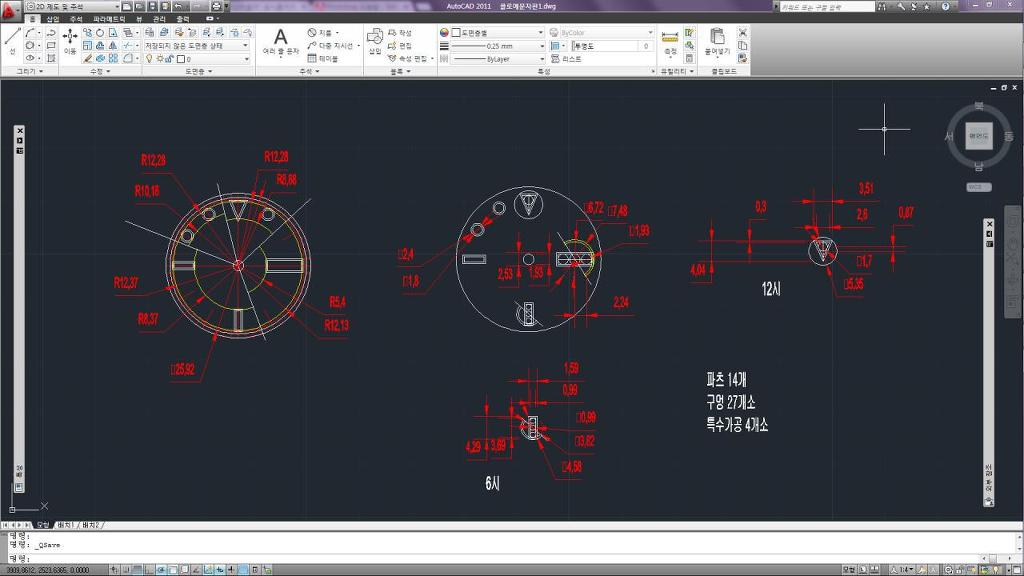Open the Insert (삽입) ribbon tab
Image resolution: width=1024 pixels, height=576 pixels.
pos(53,19)
